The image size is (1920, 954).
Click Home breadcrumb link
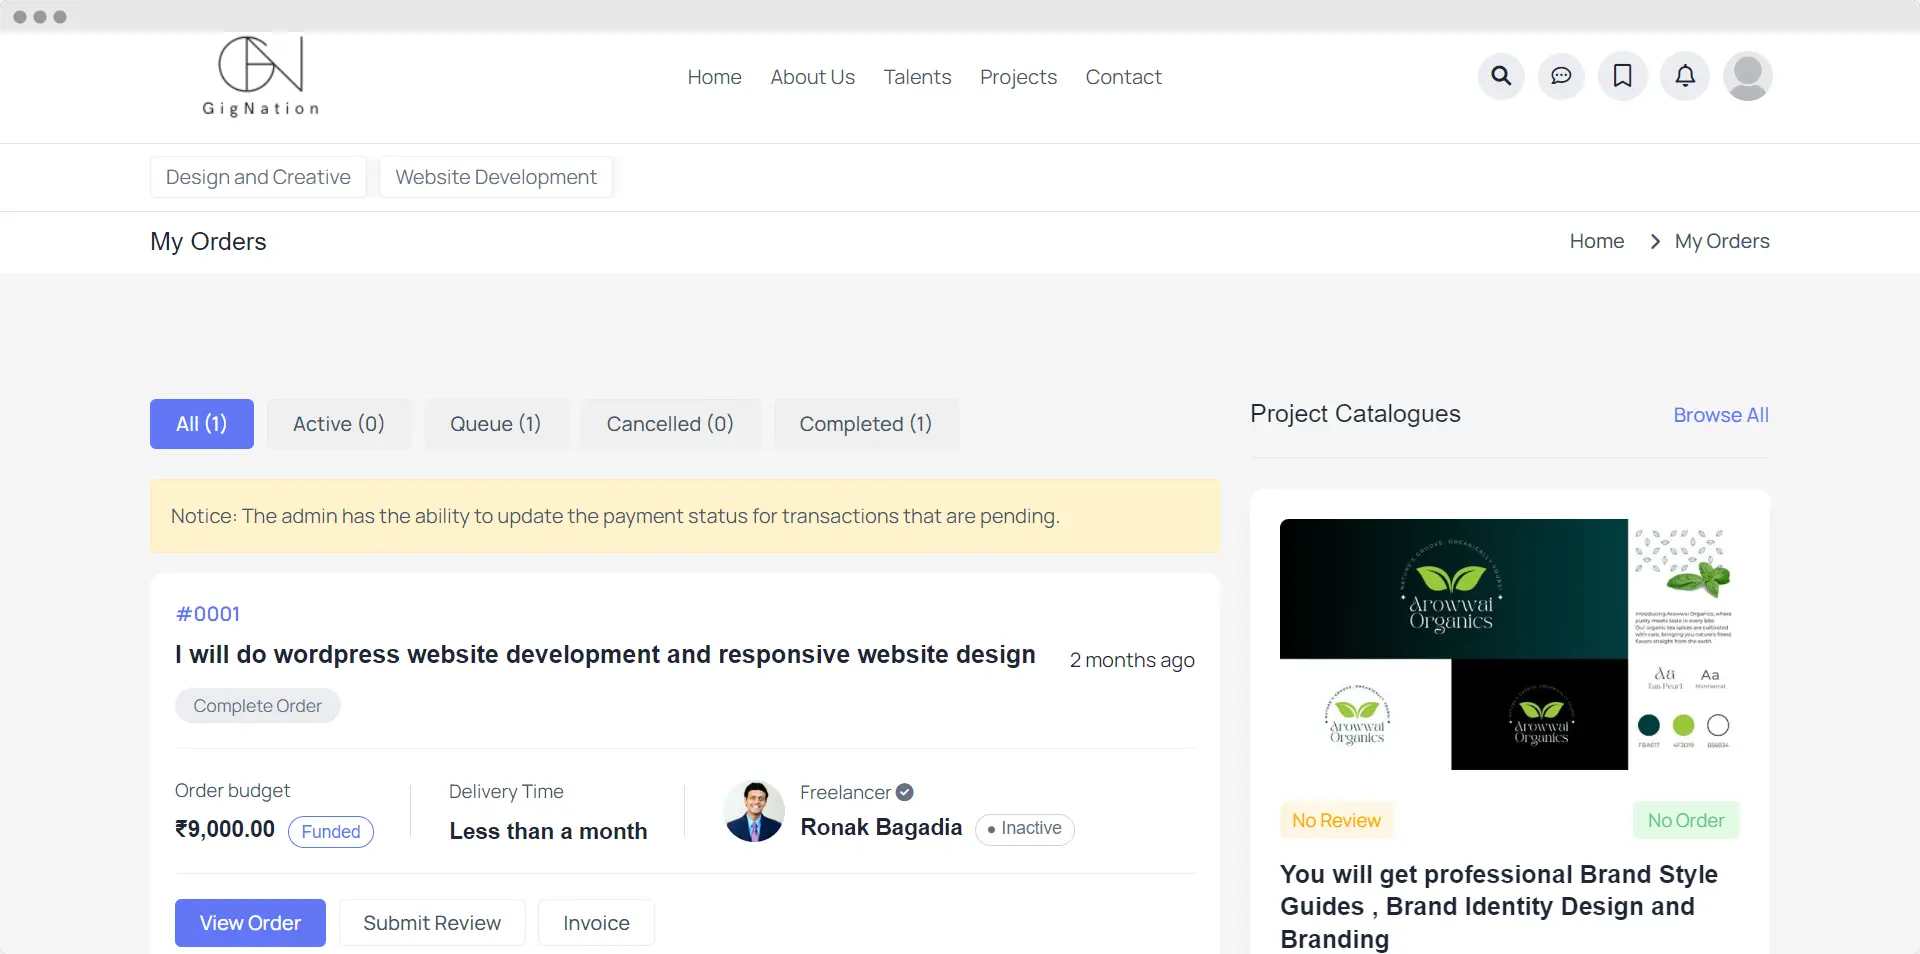click(x=1597, y=241)
